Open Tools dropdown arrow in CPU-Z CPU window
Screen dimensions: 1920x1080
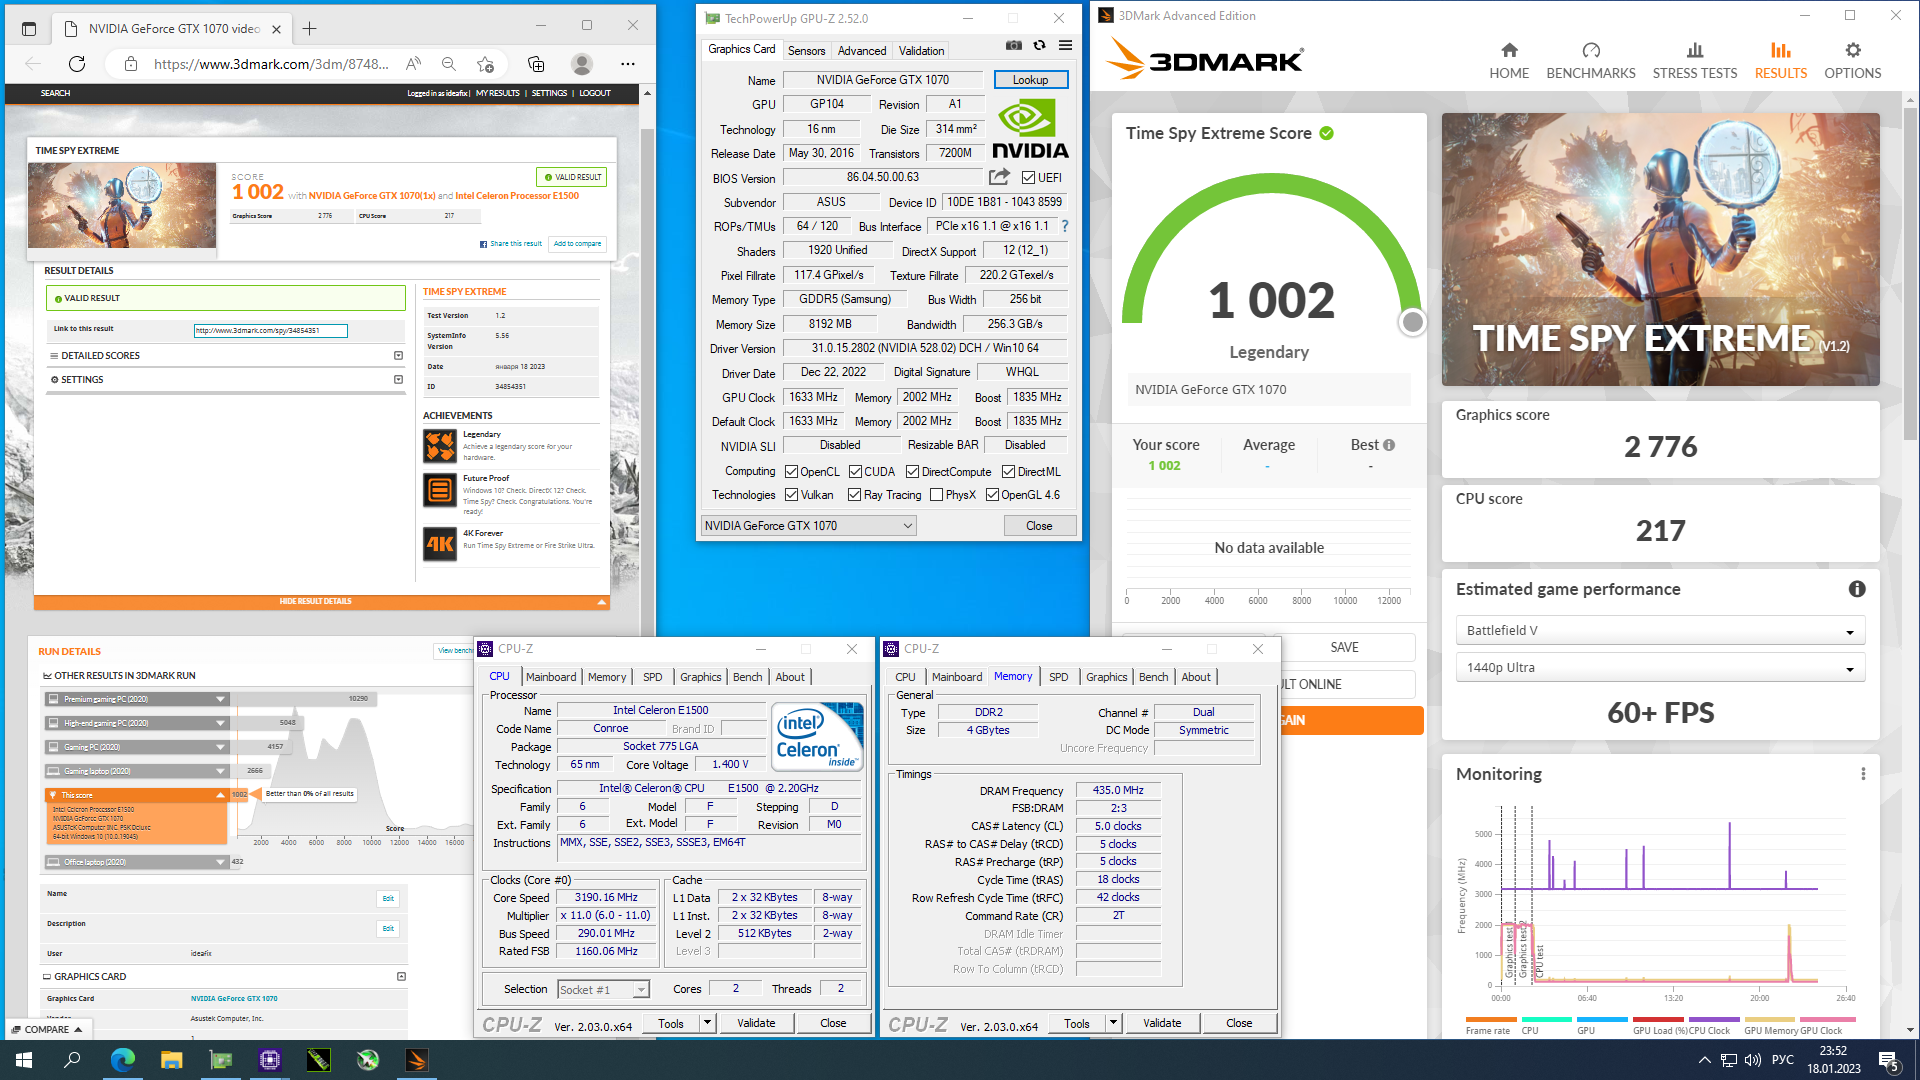[x=707, y=1023]
